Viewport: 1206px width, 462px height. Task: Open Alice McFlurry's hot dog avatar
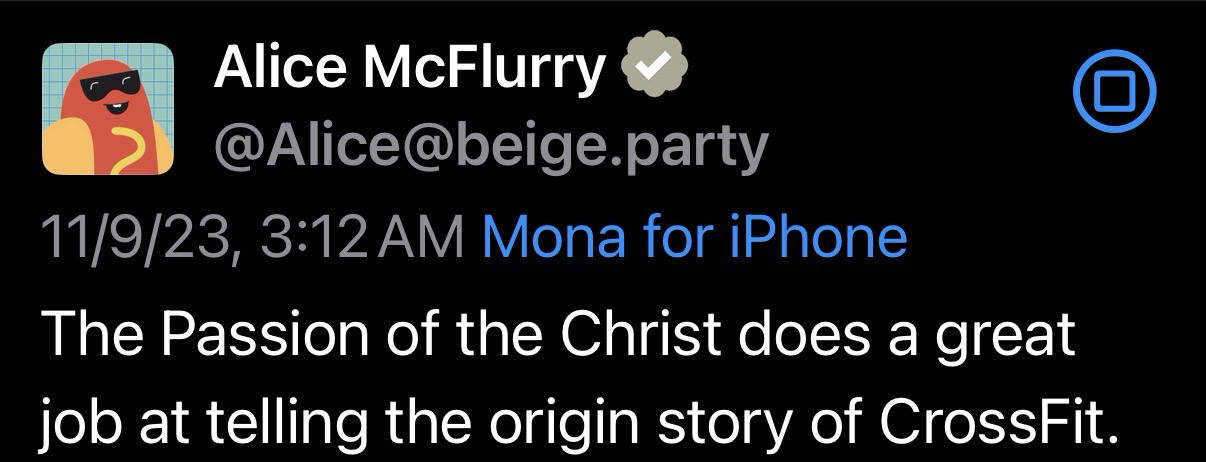(108, 109)
